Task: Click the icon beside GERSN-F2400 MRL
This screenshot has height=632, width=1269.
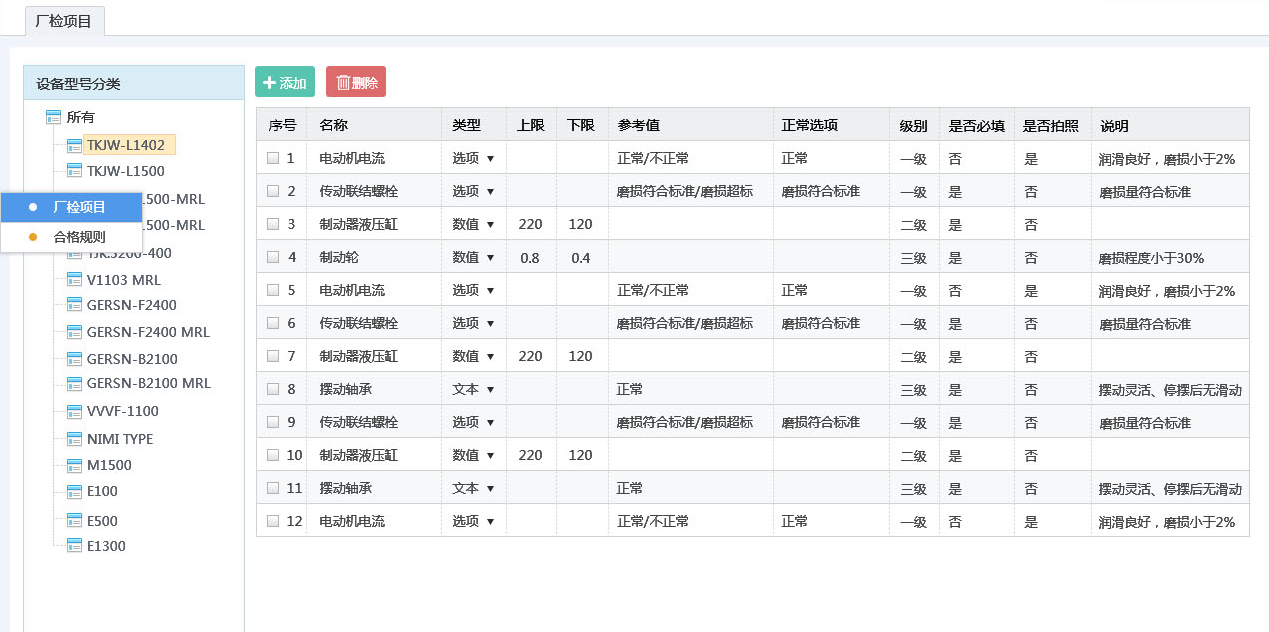Action: coord(74,332)
